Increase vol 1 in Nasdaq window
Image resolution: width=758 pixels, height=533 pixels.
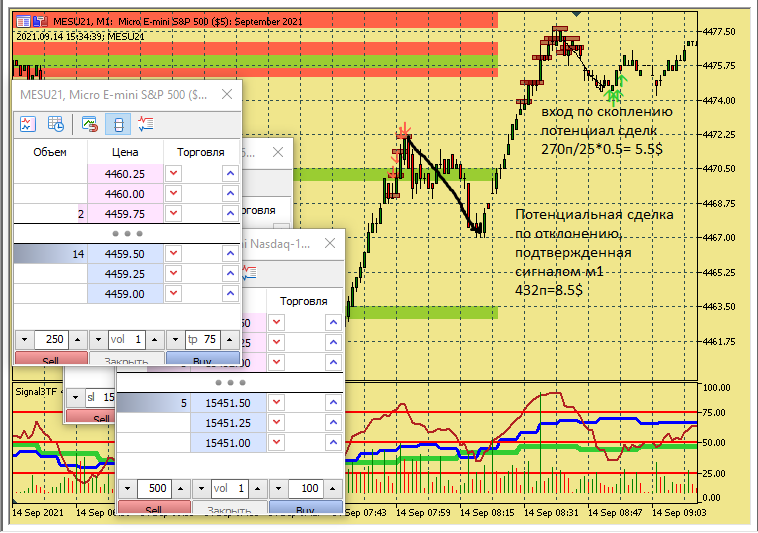coord(258,489)
